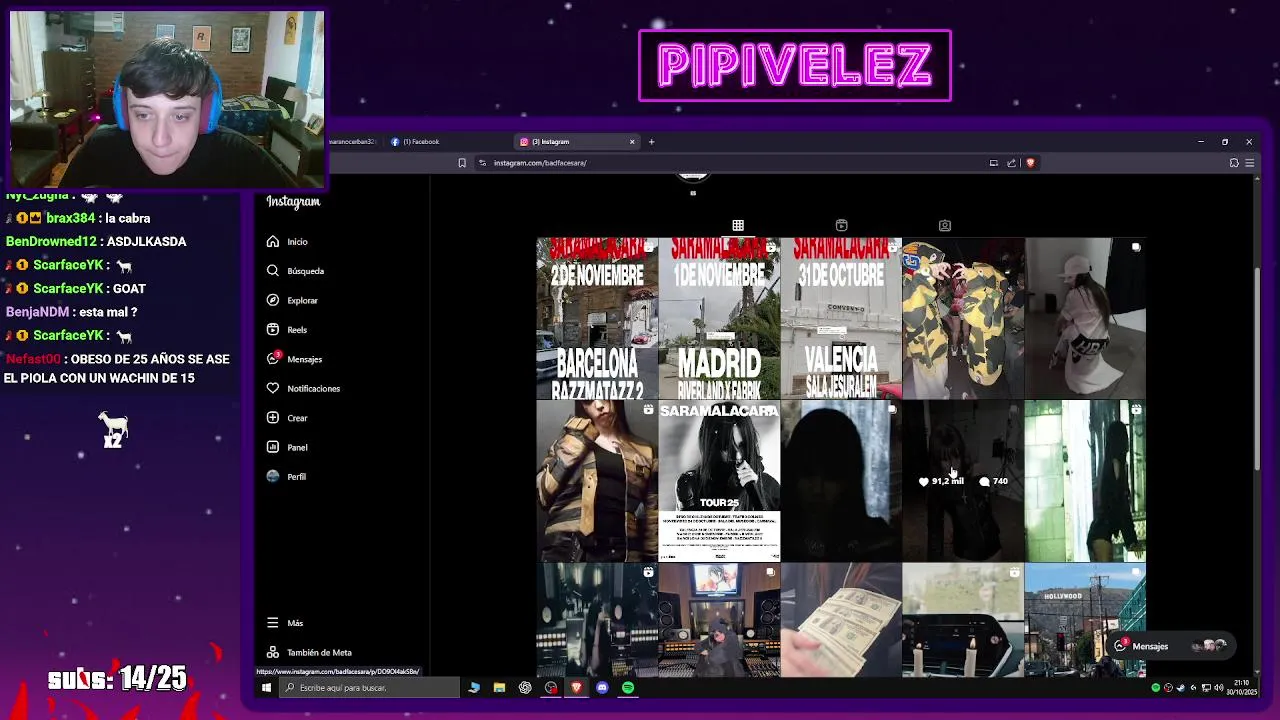Go to Explorar in the sidebar
Viewport: 1280px width, 720px height.
[x=292, y=300]
